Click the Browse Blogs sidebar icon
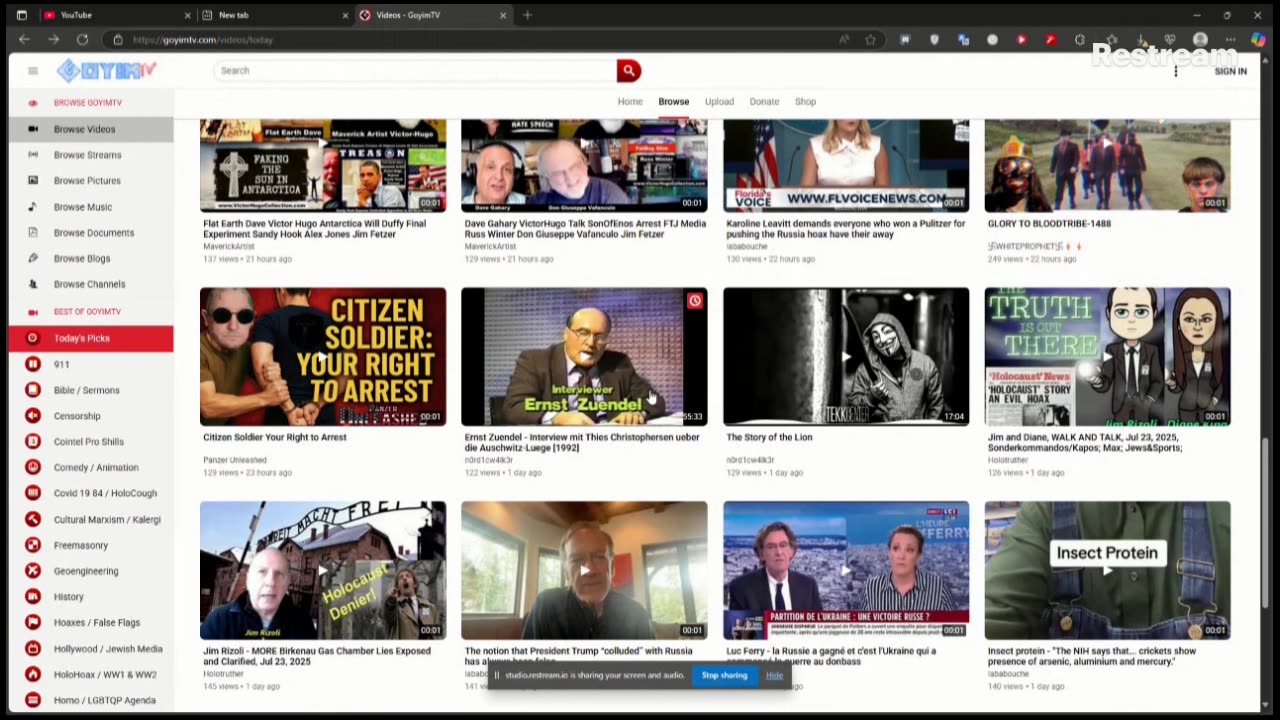This screenshot has width=1280, height=720. (33, 258)
